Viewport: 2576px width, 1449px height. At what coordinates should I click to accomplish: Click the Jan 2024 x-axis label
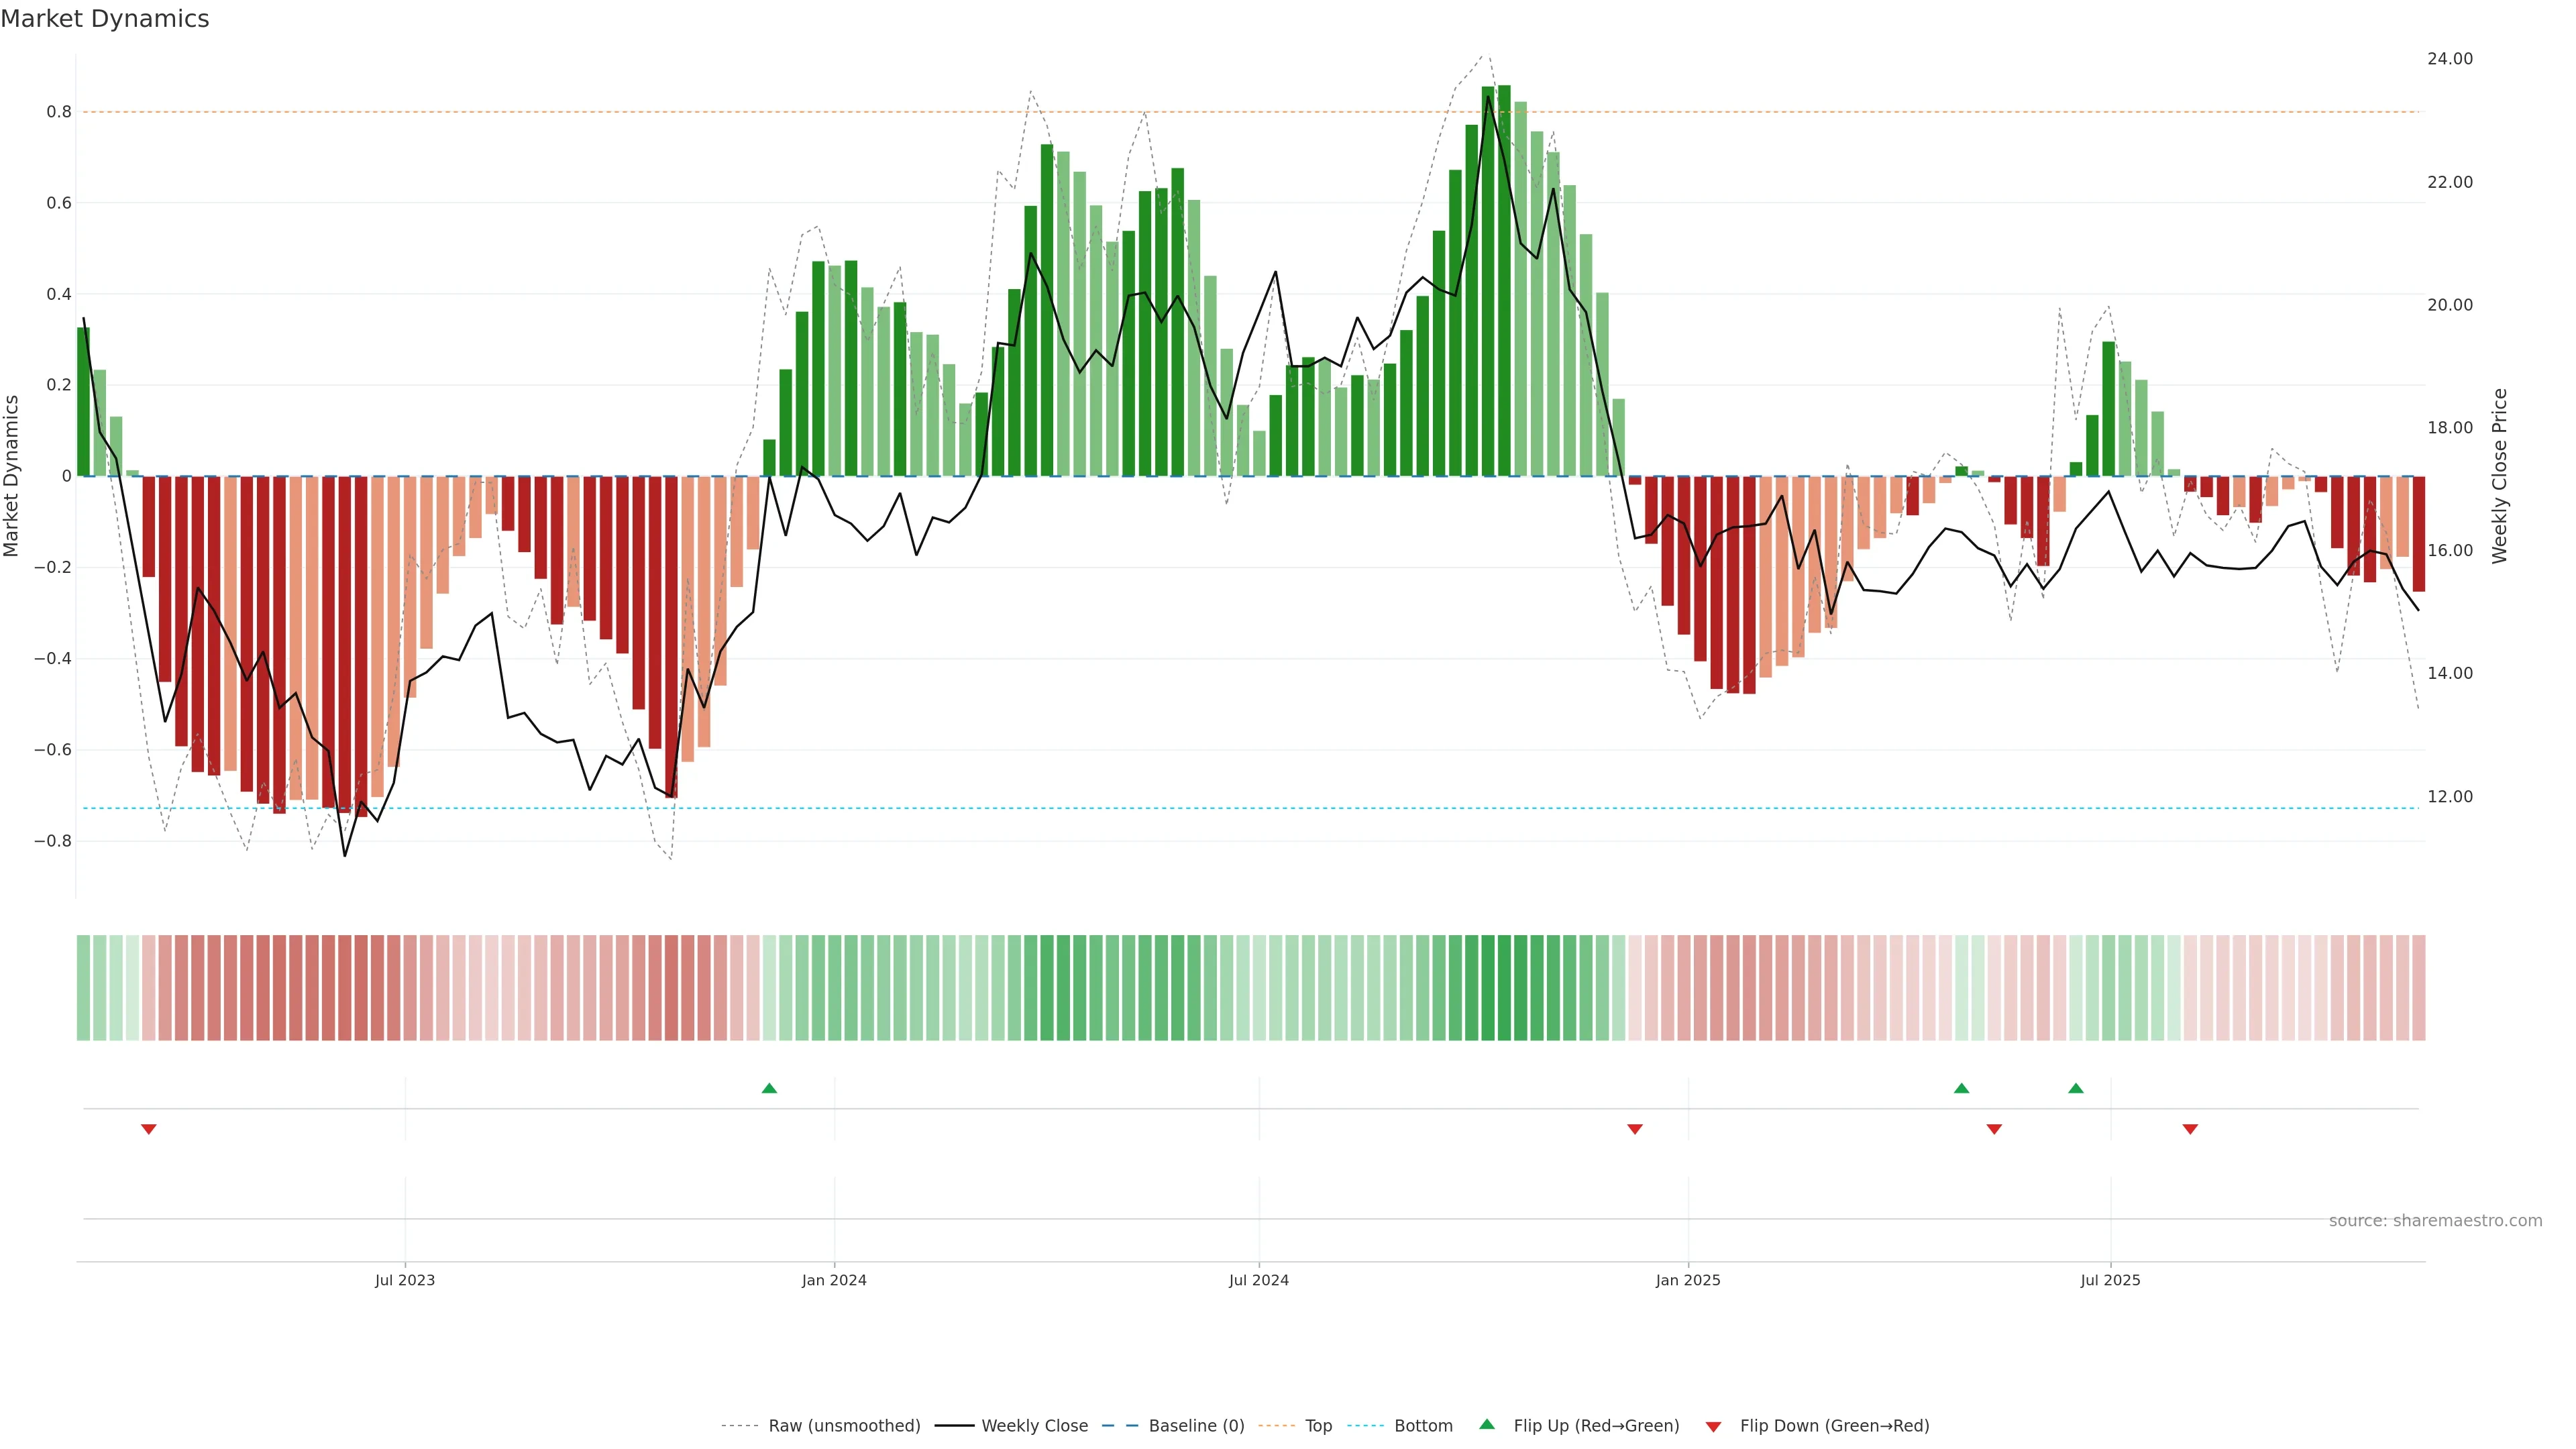coord(834,1280)
